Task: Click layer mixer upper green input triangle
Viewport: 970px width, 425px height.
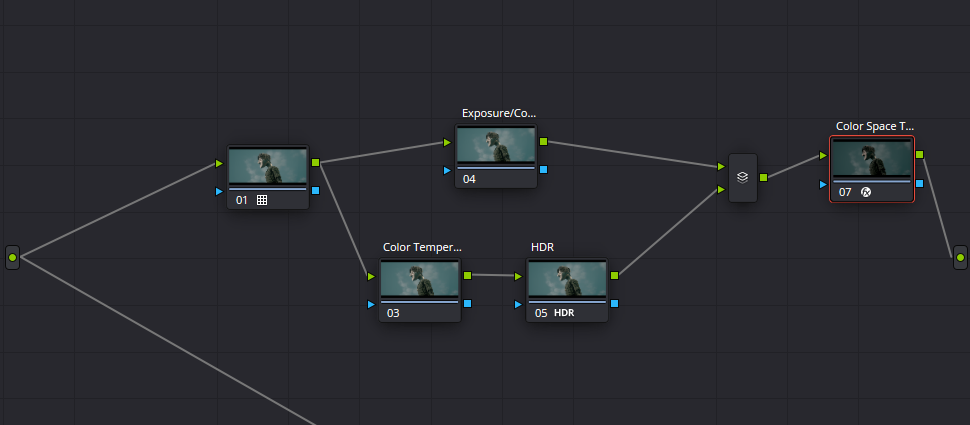Action: [x=721, y=166]
